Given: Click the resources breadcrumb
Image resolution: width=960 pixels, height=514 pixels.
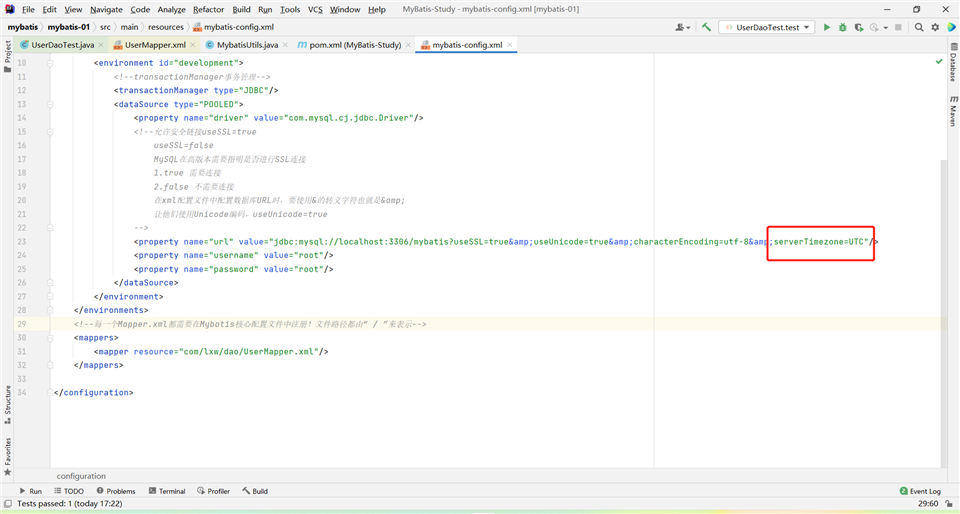Looking at the screenshot, I should (x=166, y=27).
